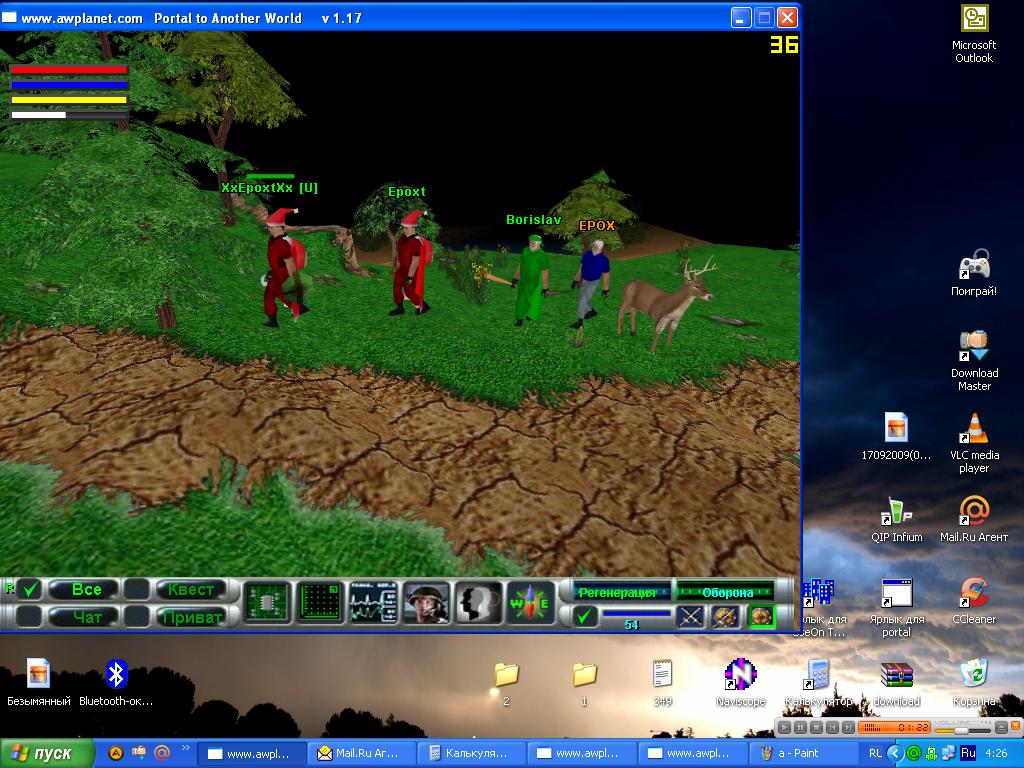Expand hidden system tray icons arrow
The image size is (1024, 768).
coord(897,752)
